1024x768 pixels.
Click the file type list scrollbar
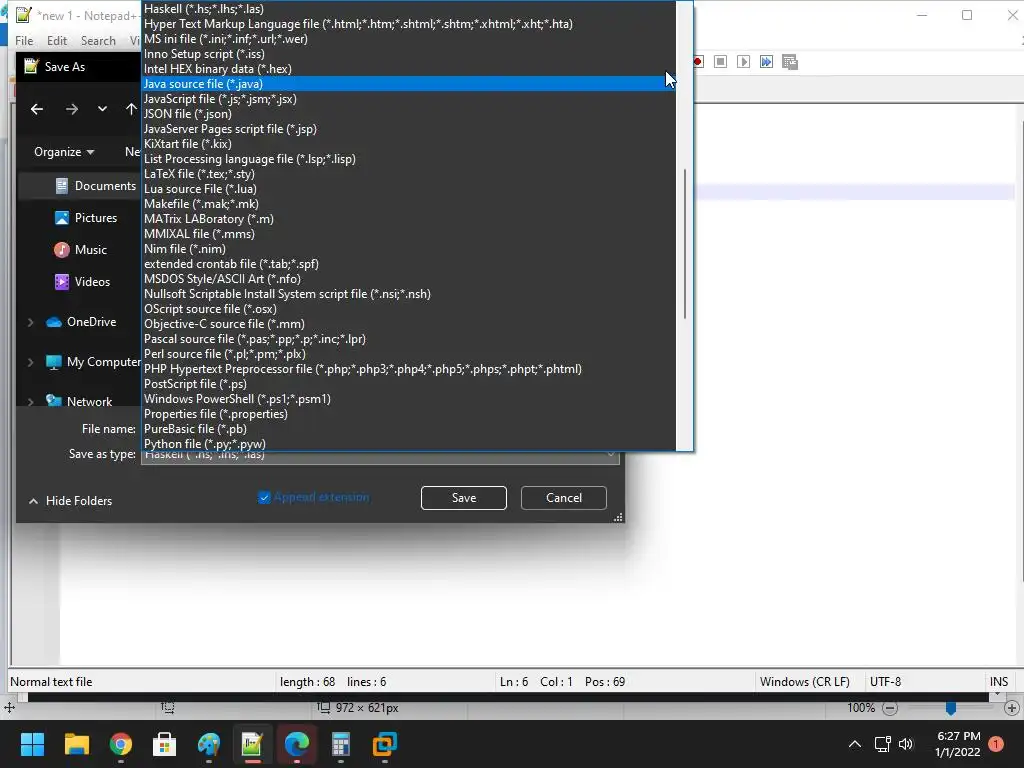(x=684, y=244)
